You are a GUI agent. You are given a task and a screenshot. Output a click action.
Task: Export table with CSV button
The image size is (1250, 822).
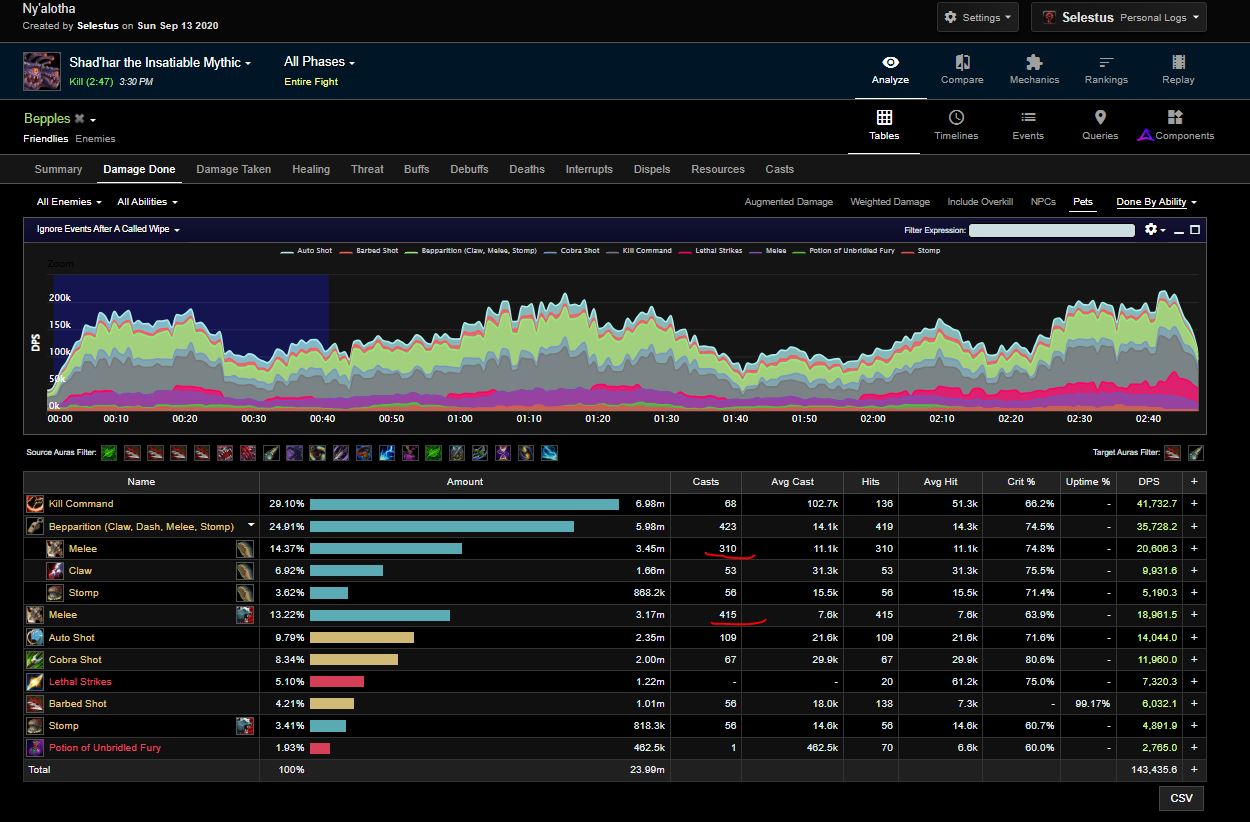tap(1181, 798)
